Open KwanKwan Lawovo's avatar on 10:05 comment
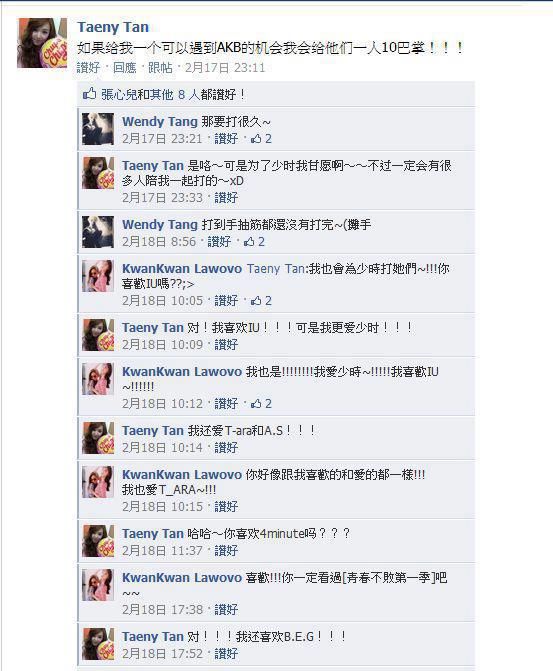The height and width of the screenshot is (671, 553). point(98,276)
